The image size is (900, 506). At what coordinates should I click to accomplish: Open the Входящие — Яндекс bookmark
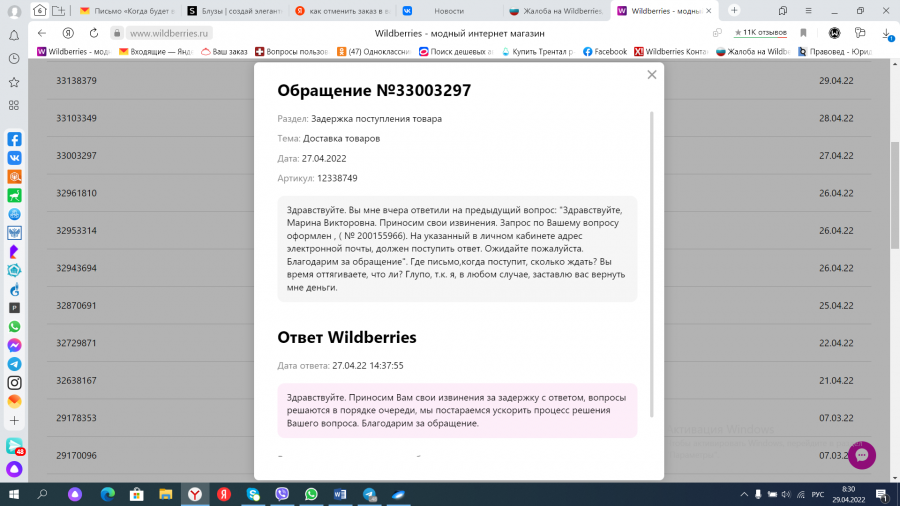point(156,52)
